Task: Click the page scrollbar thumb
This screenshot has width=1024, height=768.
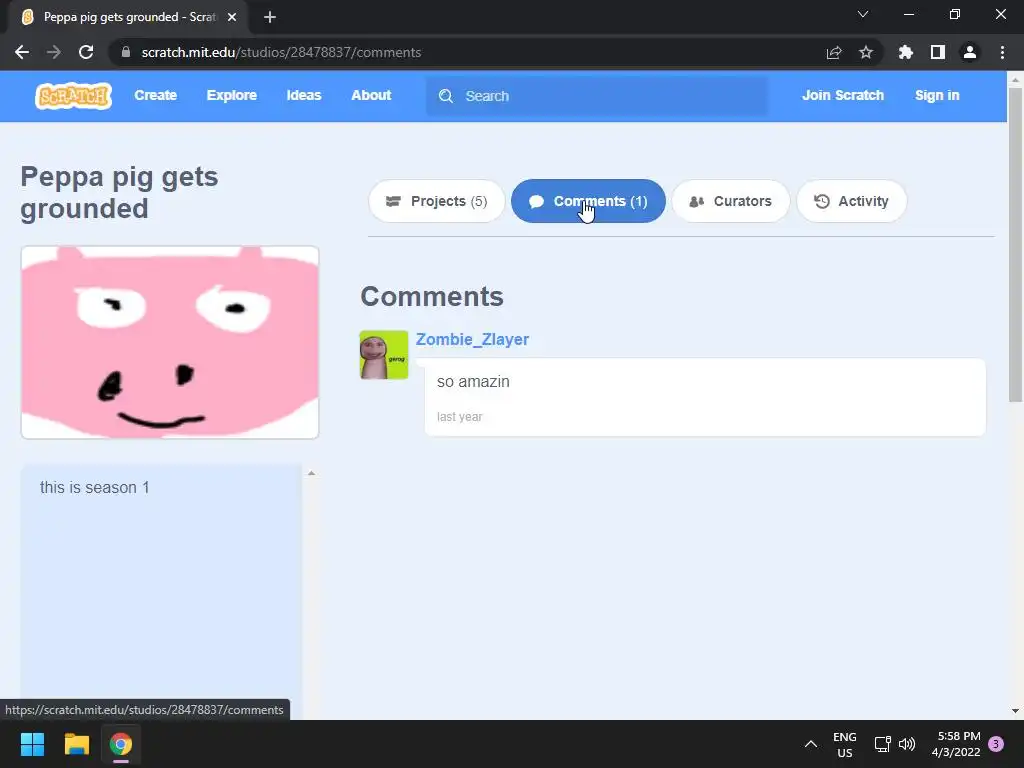Action: tap(1015, 245)
